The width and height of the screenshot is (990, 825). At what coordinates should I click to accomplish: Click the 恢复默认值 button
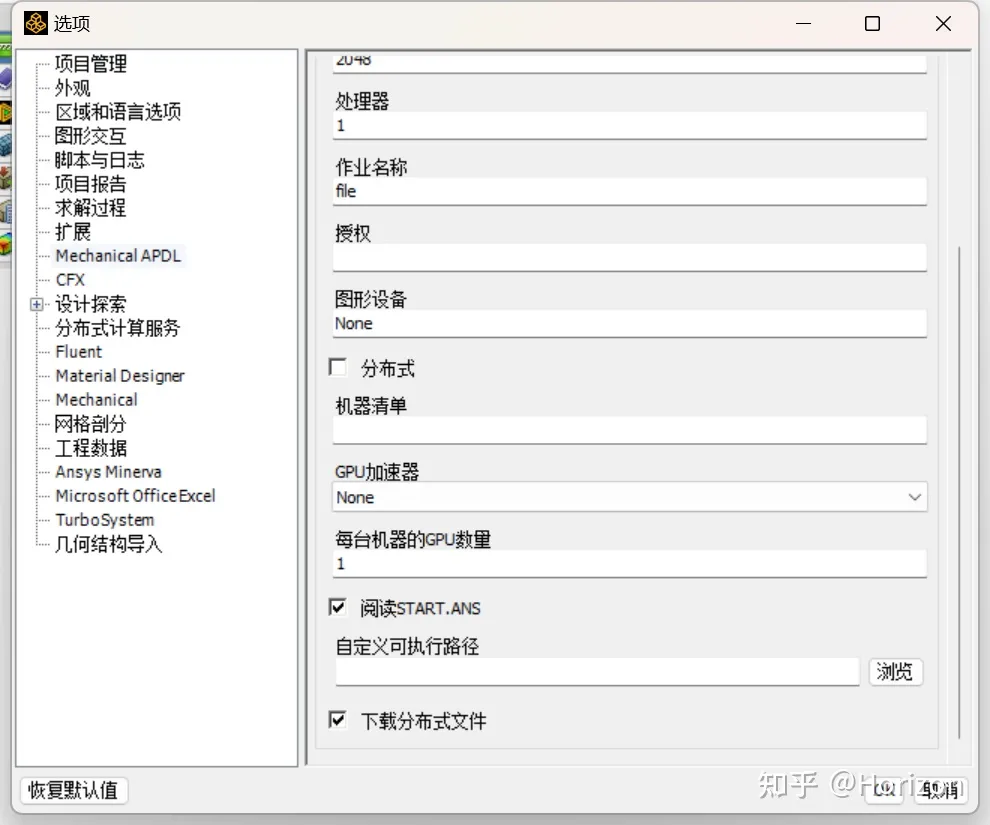click(x=73, y=790)
